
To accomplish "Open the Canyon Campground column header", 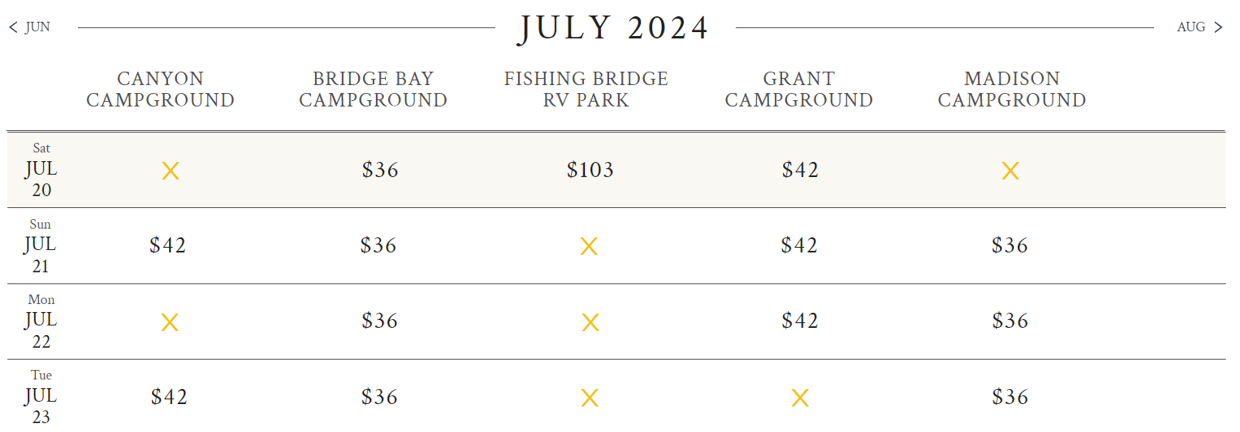I will [160, 89].
